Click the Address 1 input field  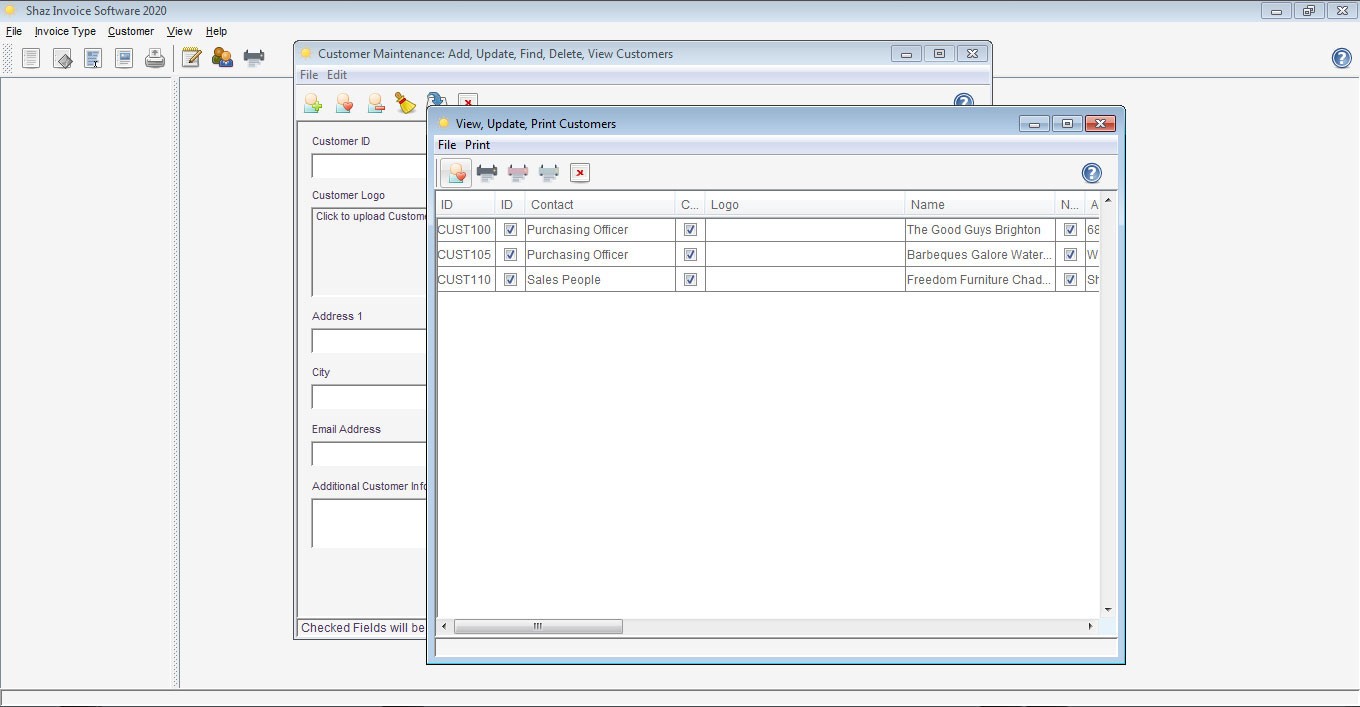pos(369,341)
